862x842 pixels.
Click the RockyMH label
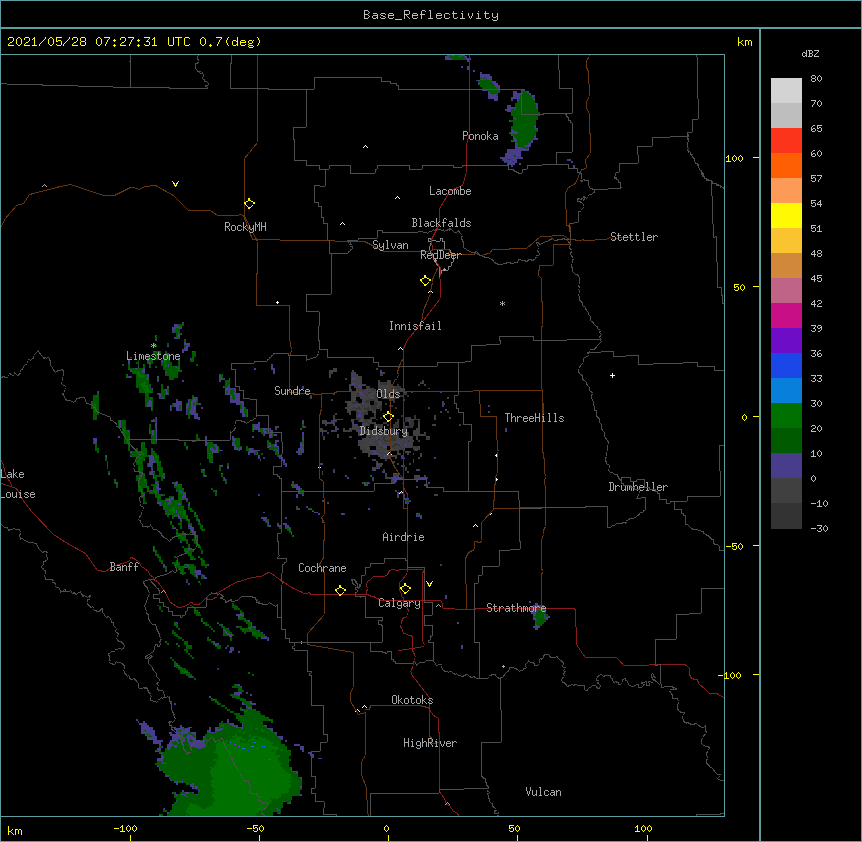[x=245, y=227]
